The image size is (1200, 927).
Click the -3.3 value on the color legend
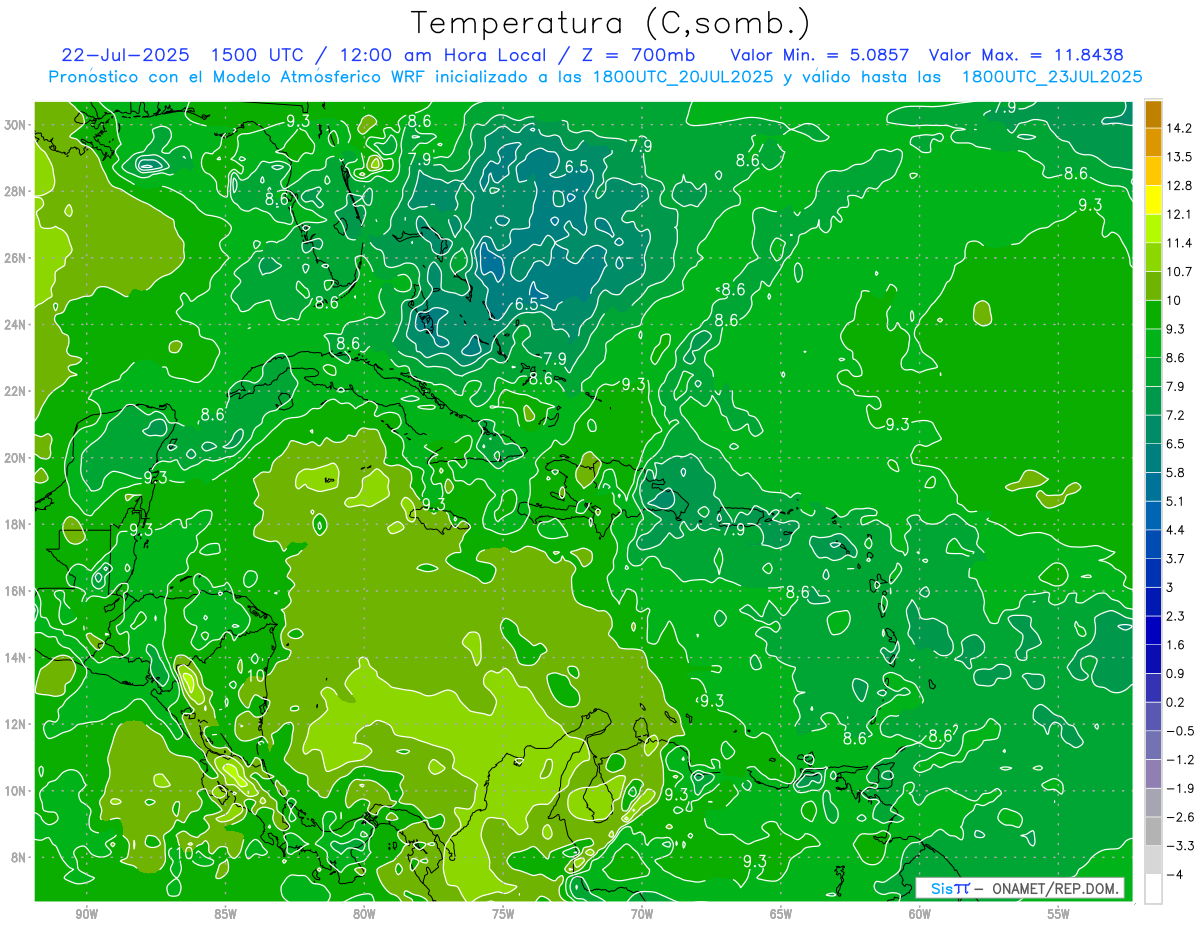(x=1179, y=846)
